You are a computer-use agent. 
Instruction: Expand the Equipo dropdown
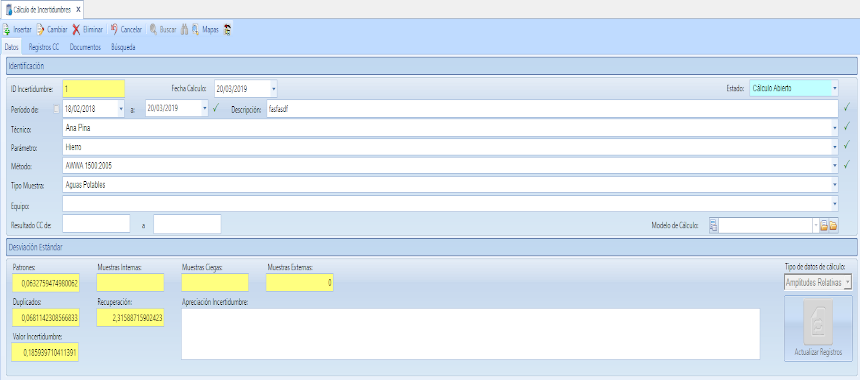pyautogui.click(x=835, y=203)
